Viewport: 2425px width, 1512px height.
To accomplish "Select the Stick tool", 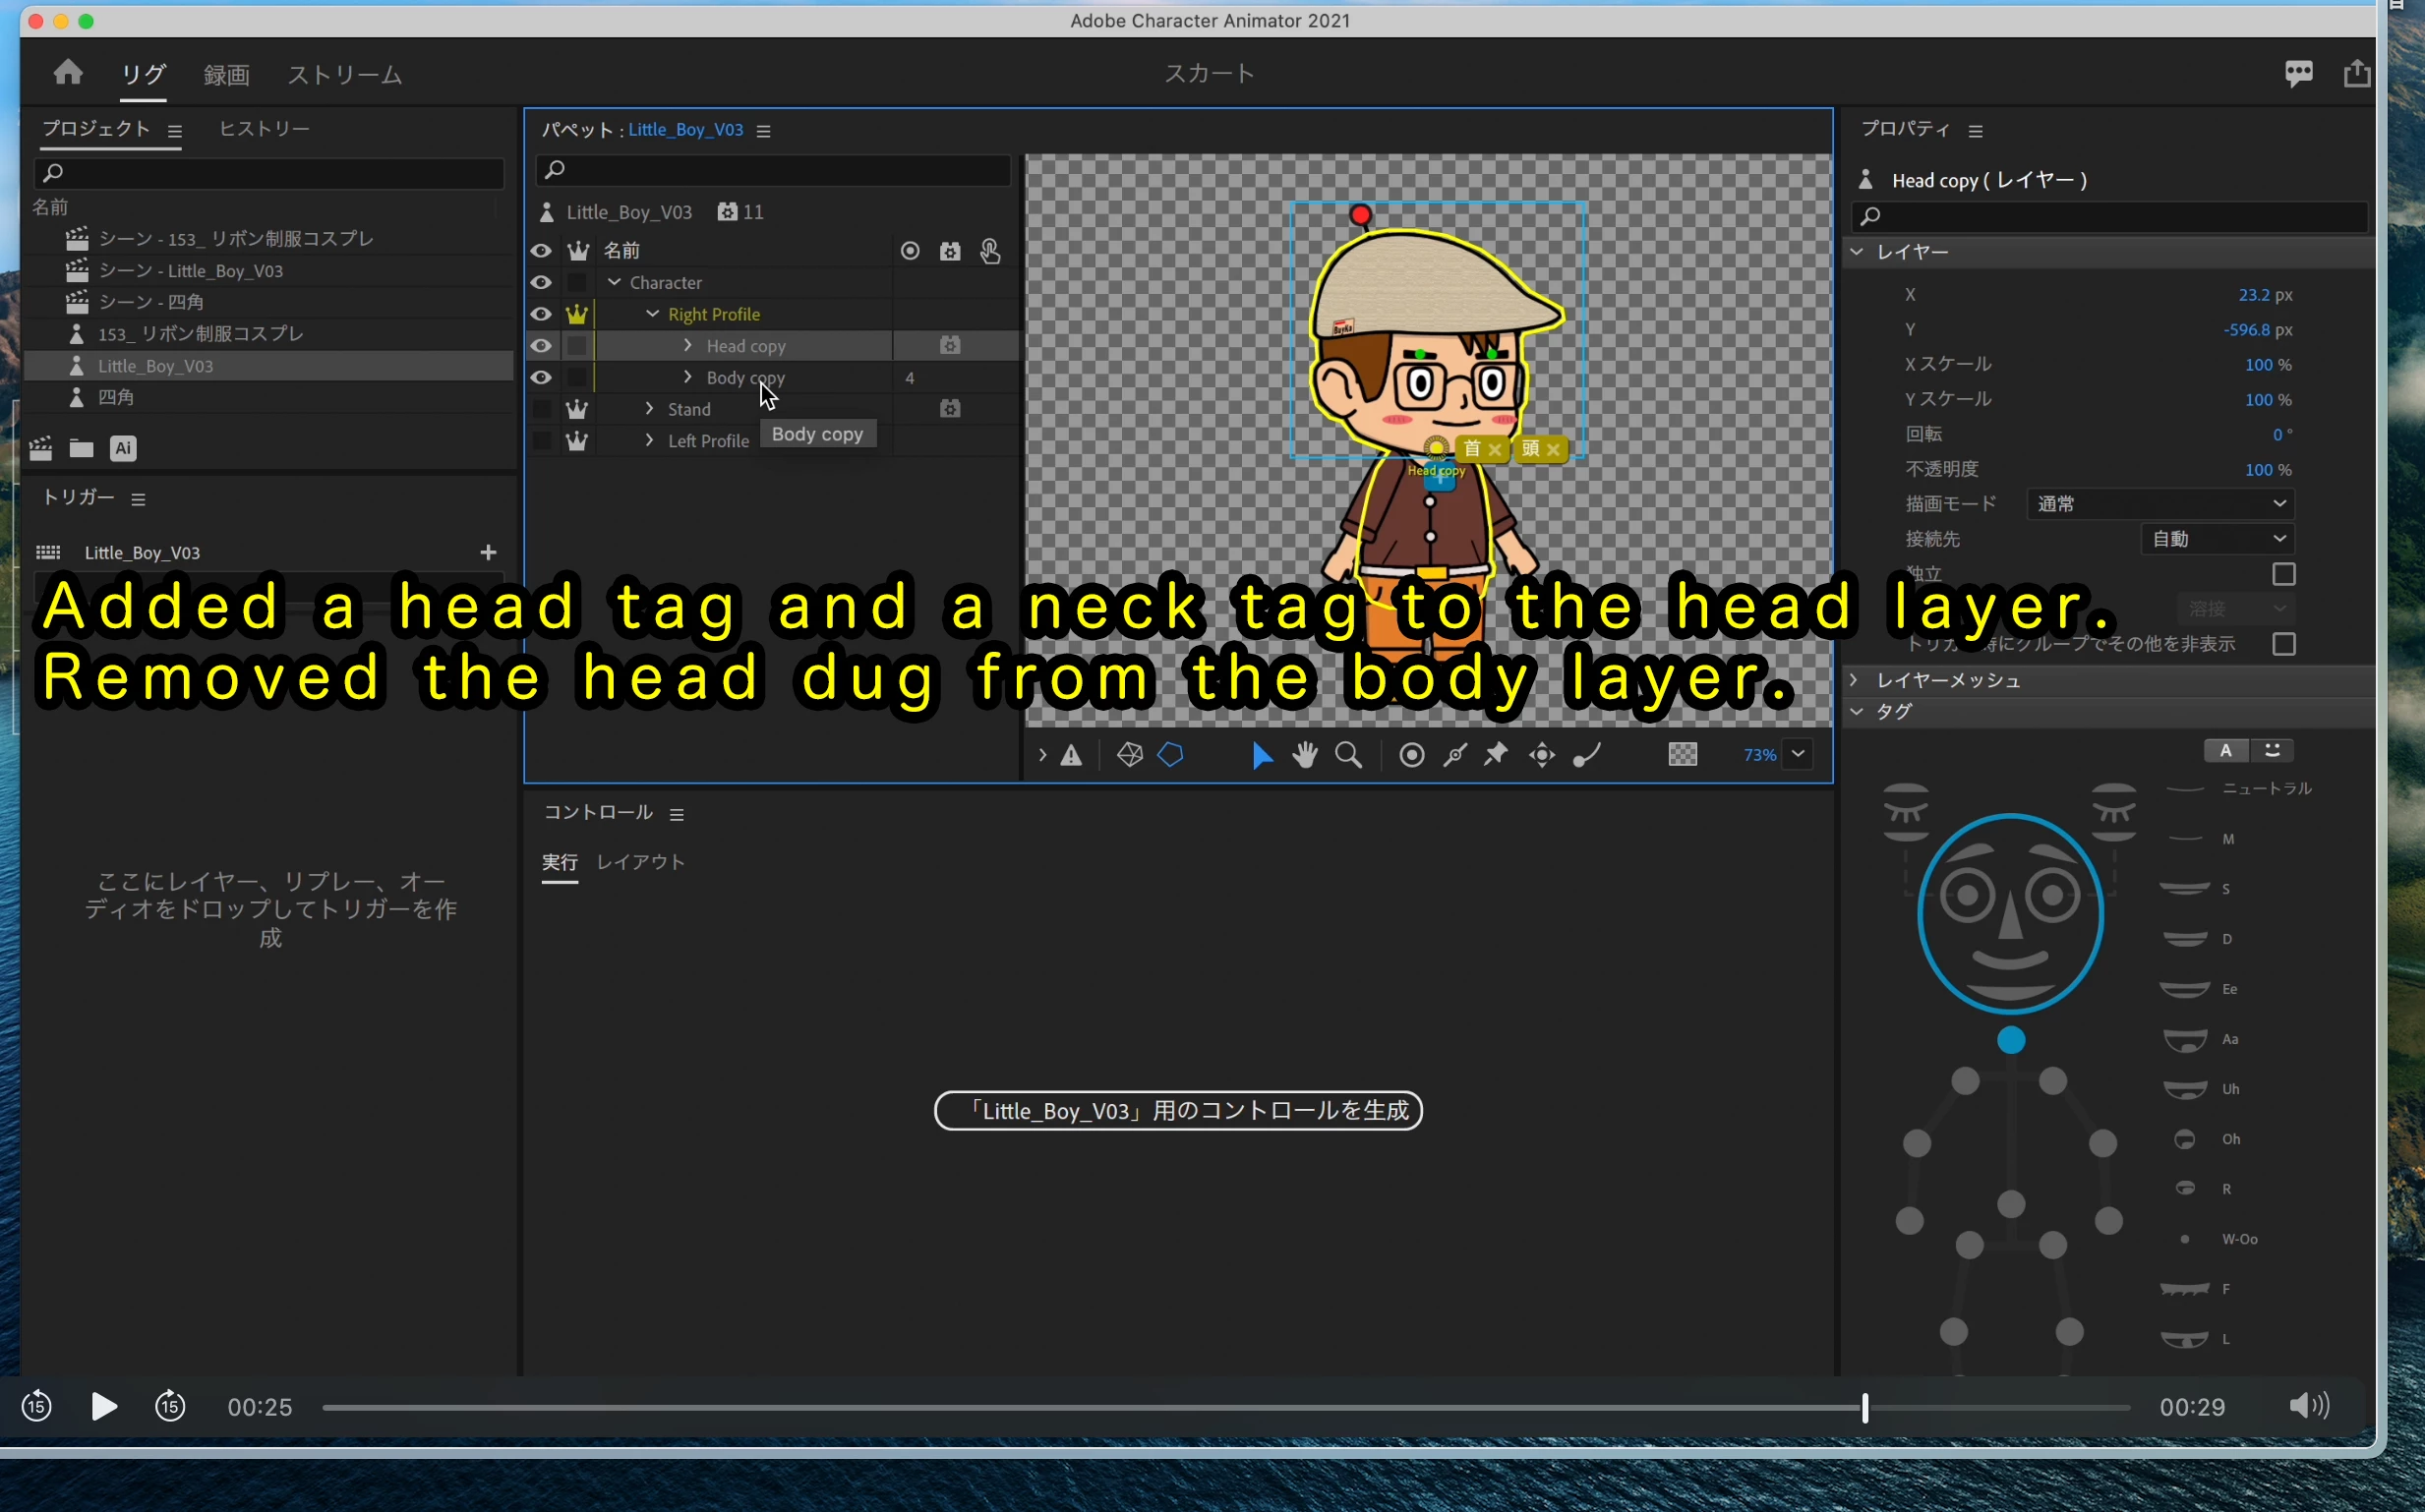I will (1454, 755).
